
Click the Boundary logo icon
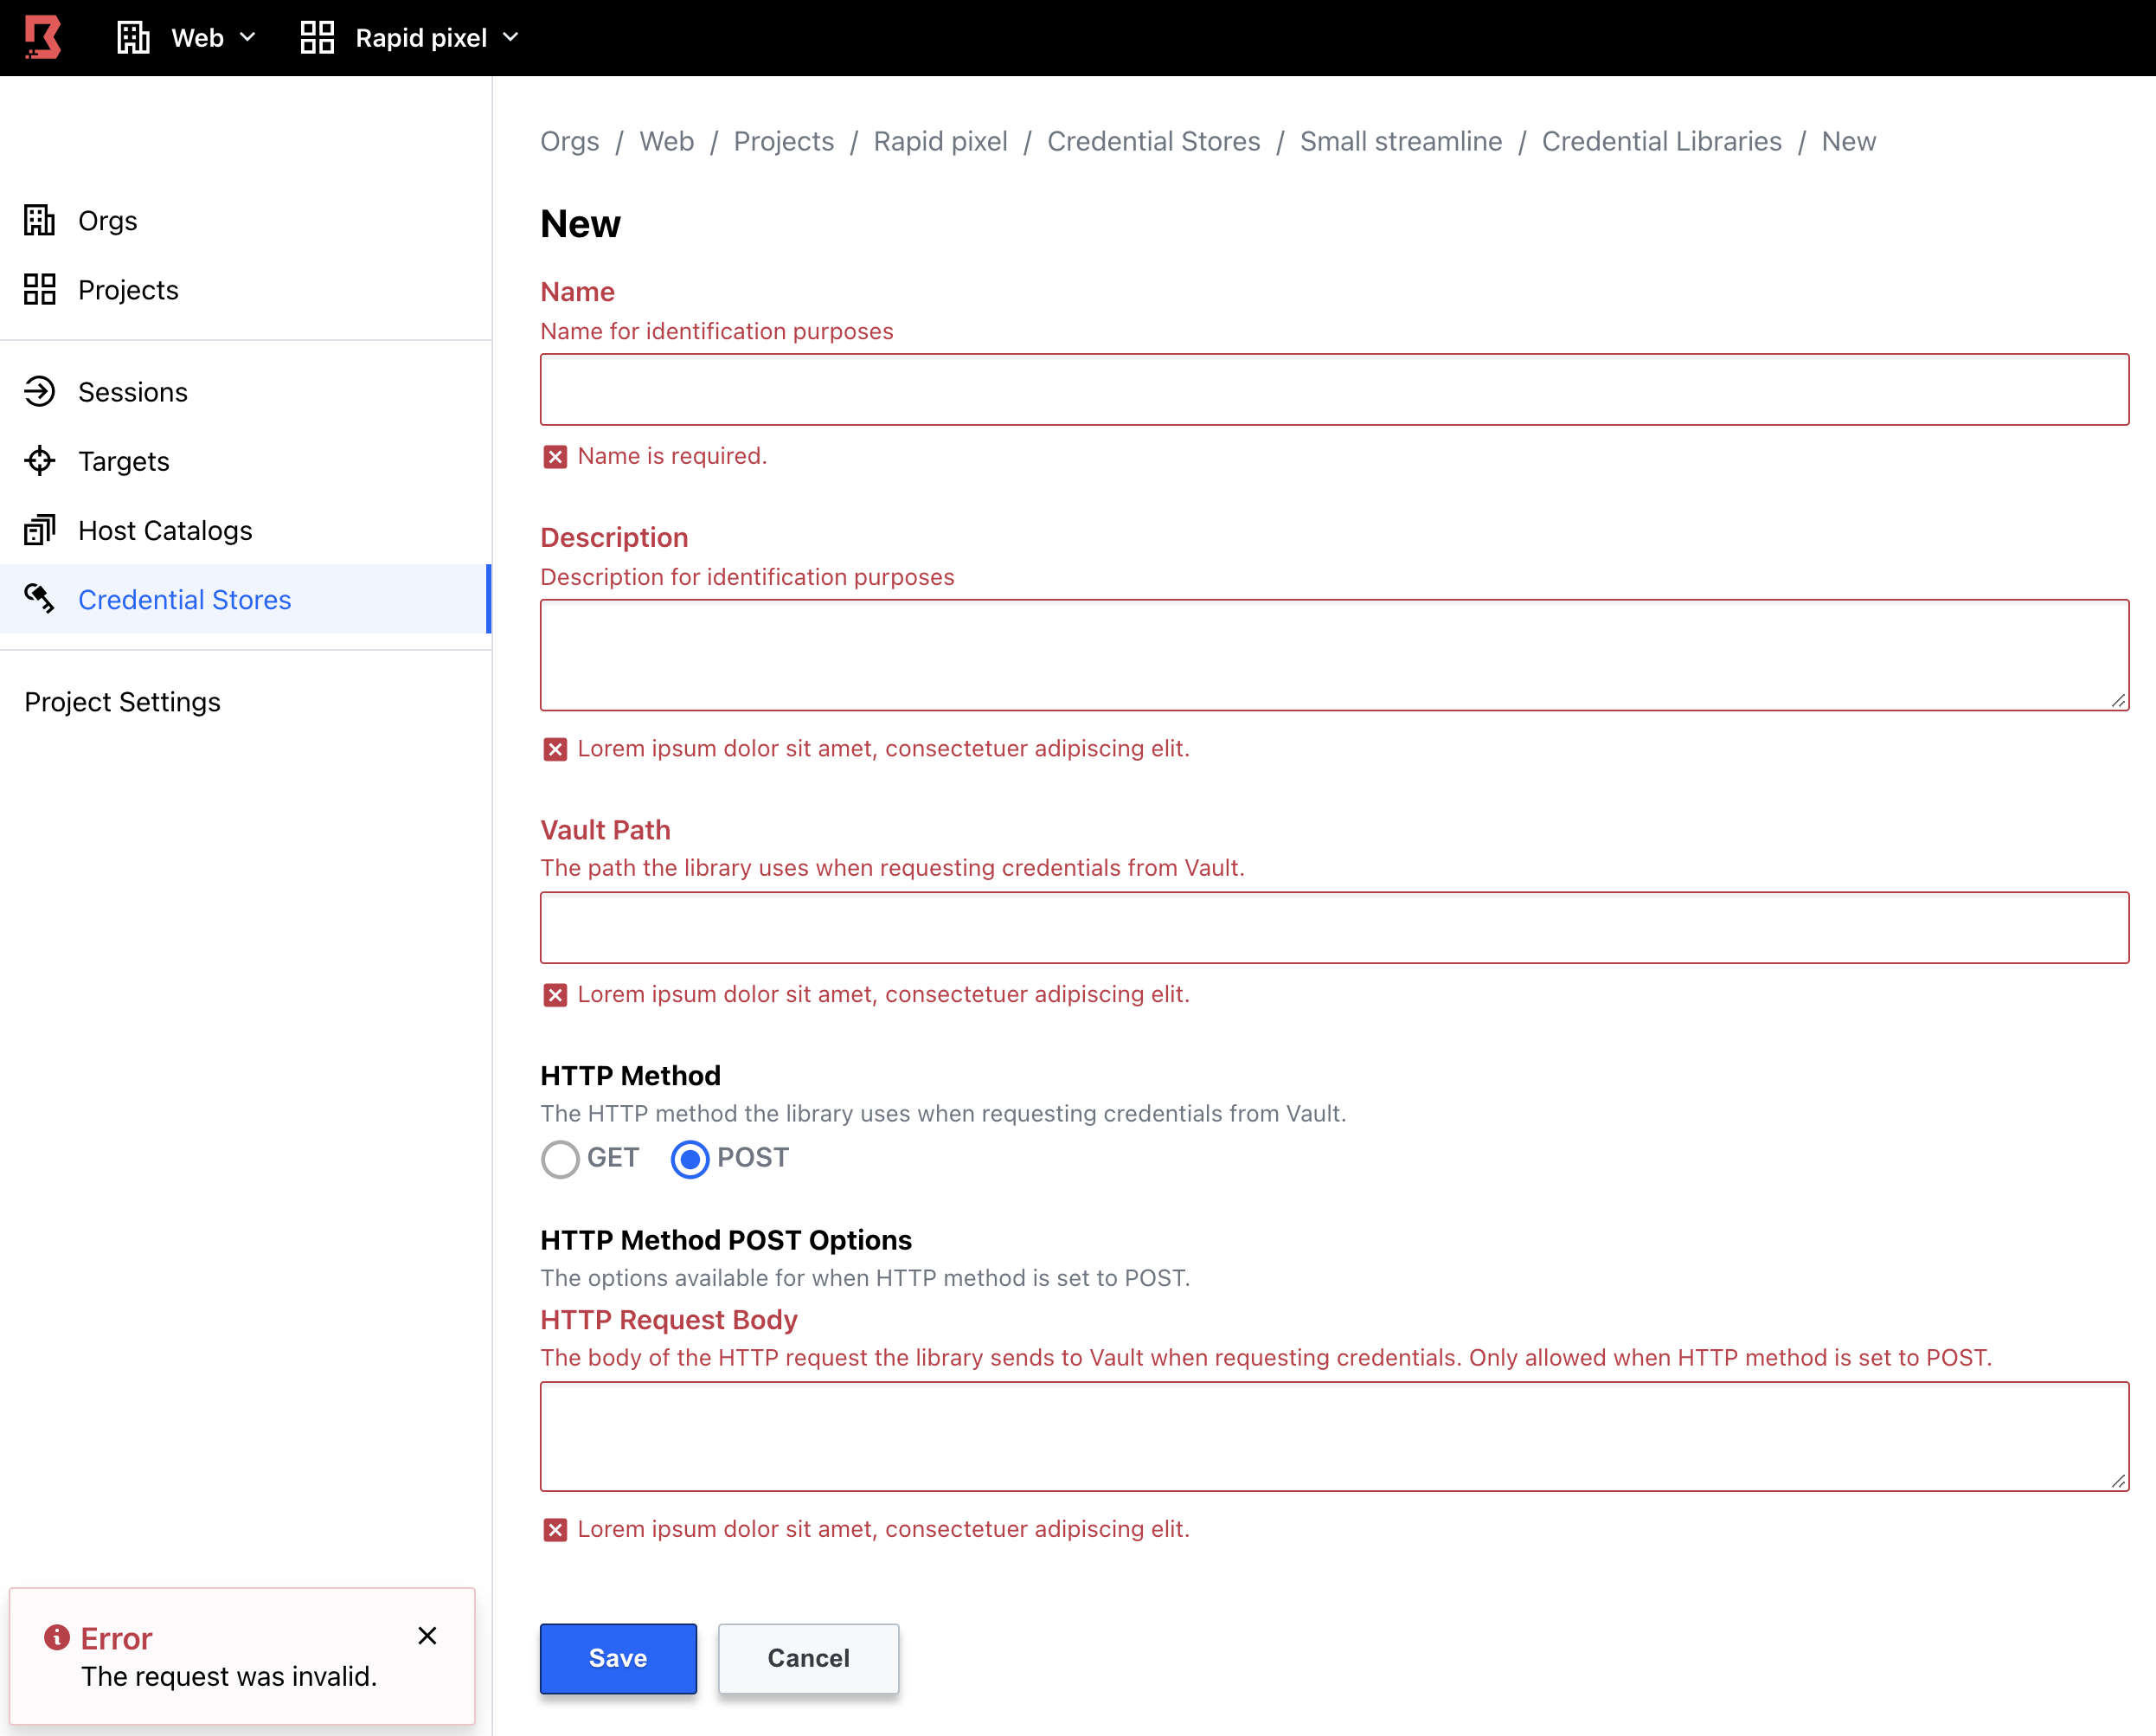(x=42, y=37)
